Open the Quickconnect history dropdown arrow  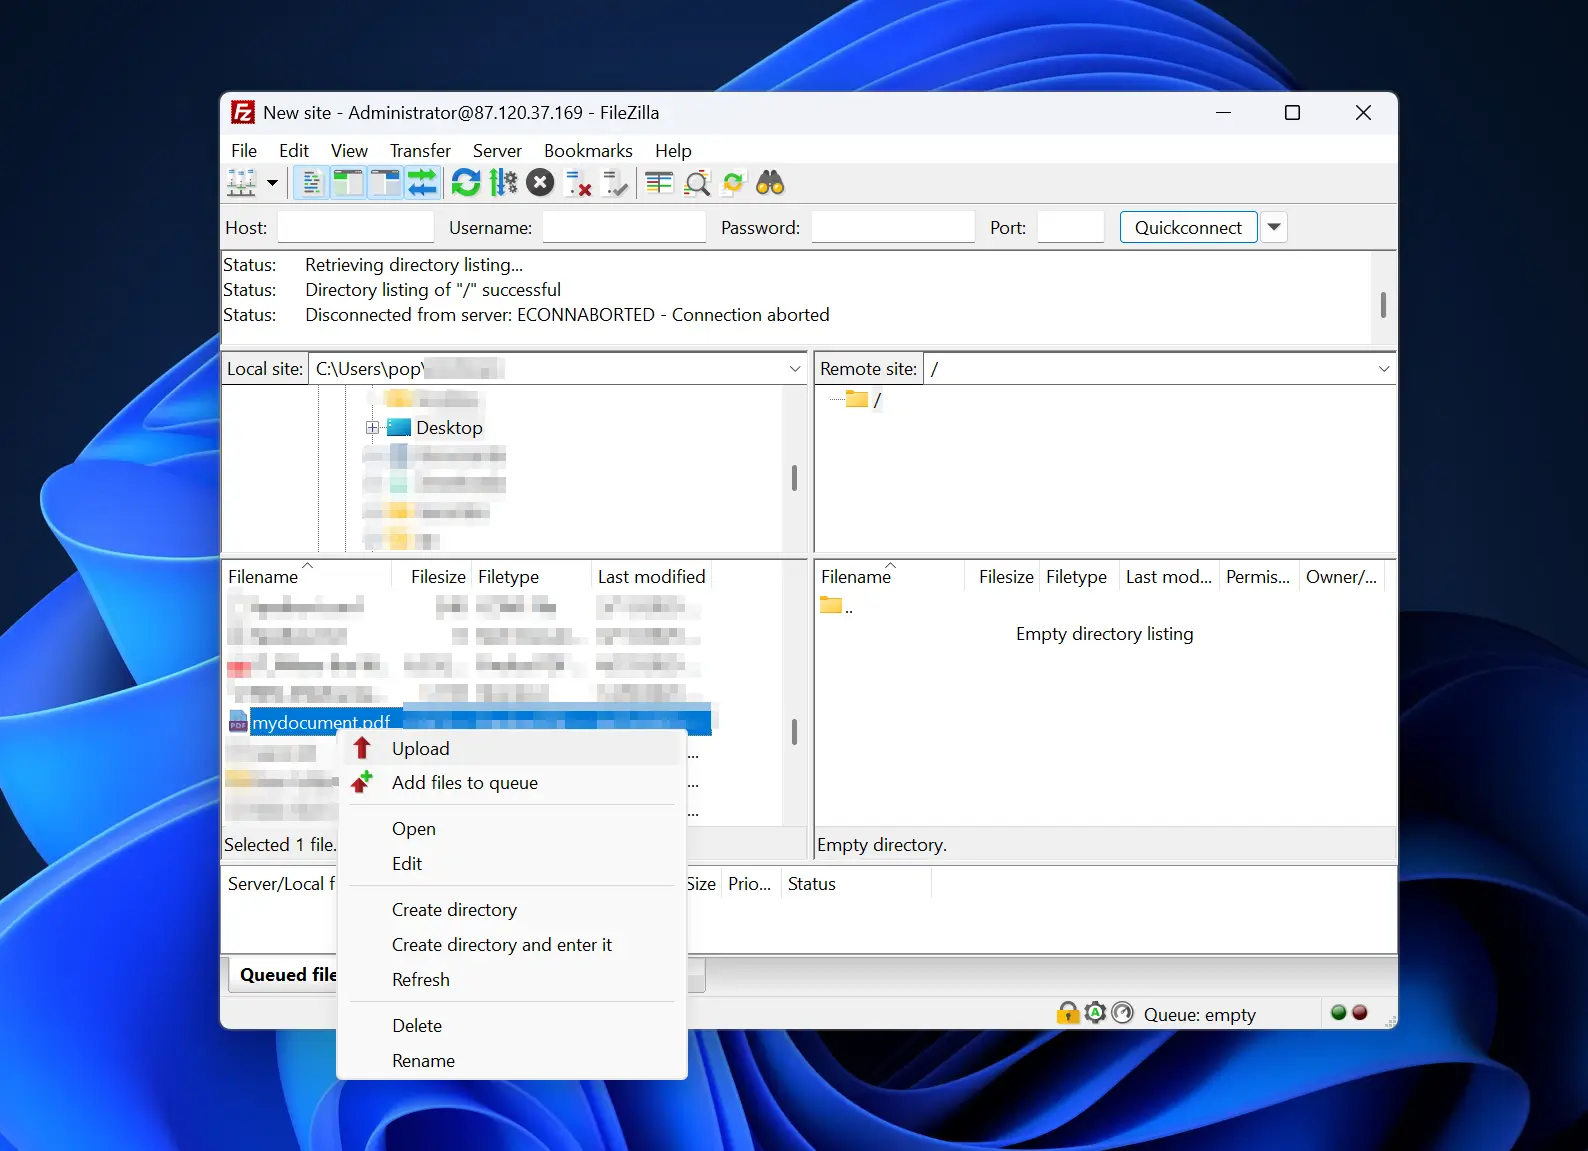coord(1274,228)
